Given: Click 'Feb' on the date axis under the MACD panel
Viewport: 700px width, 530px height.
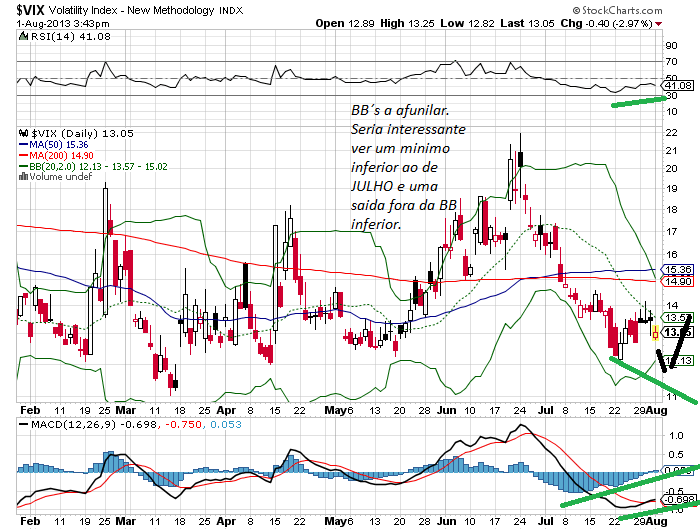Looking at the screenshot, I should 30,521.
